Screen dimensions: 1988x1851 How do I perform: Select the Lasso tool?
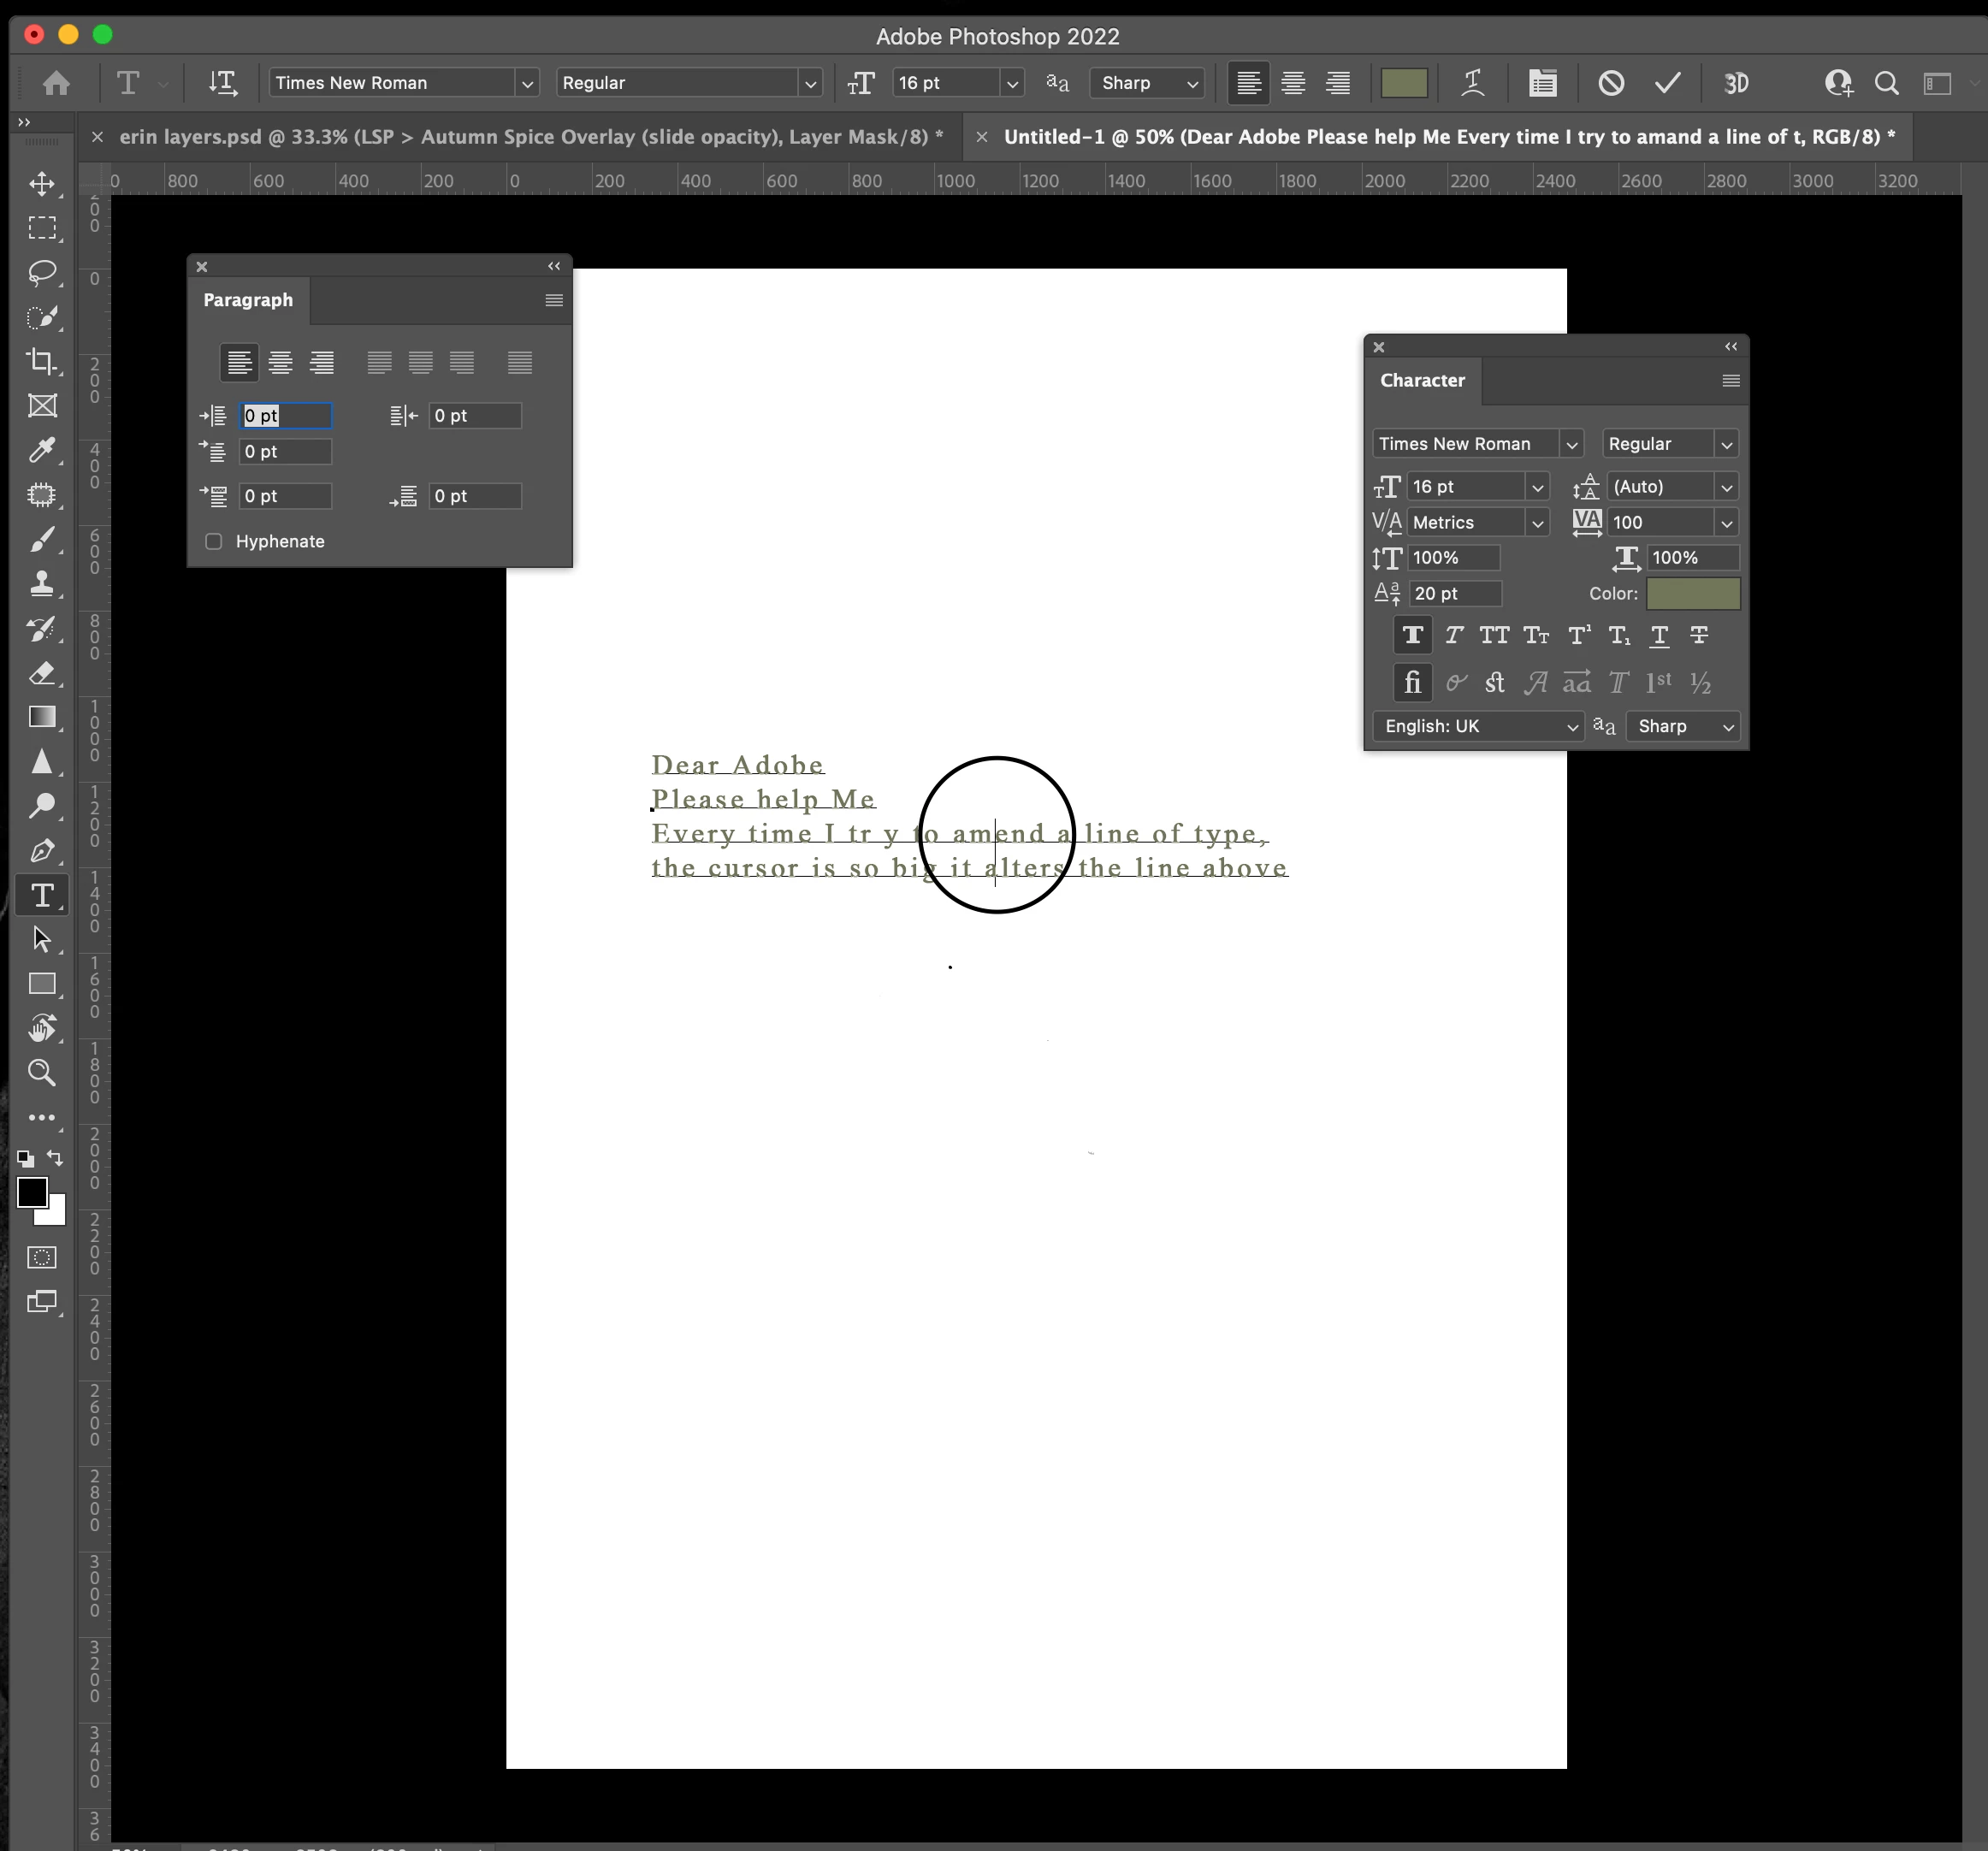pyautogui.click(x=42, y=272)
